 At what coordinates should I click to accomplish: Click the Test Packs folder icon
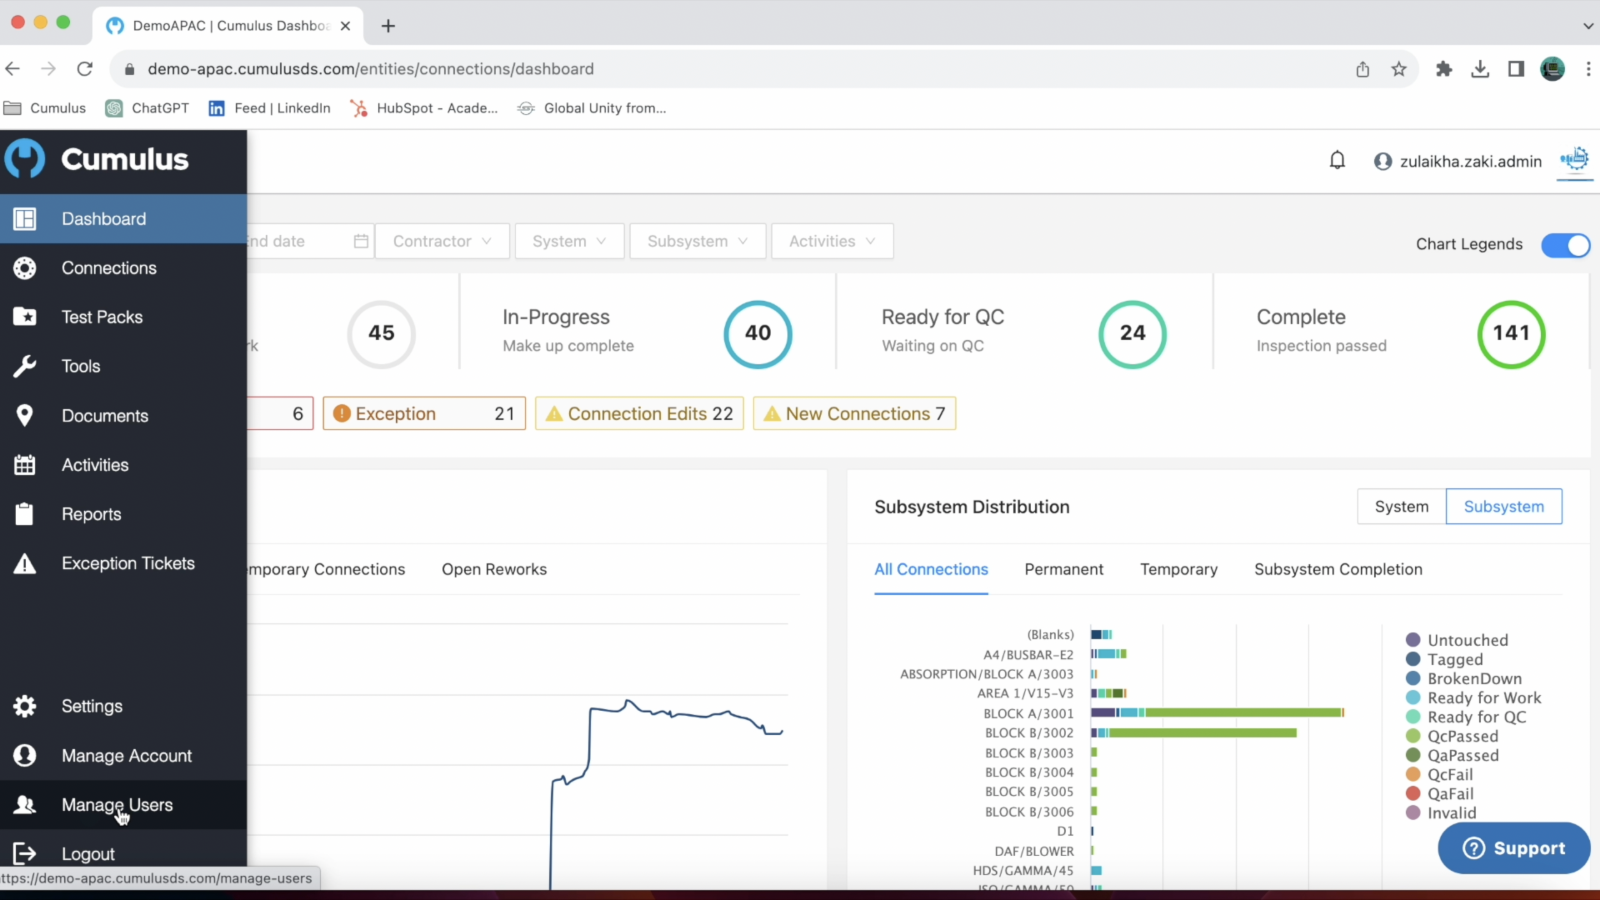[x=25, y=317]
